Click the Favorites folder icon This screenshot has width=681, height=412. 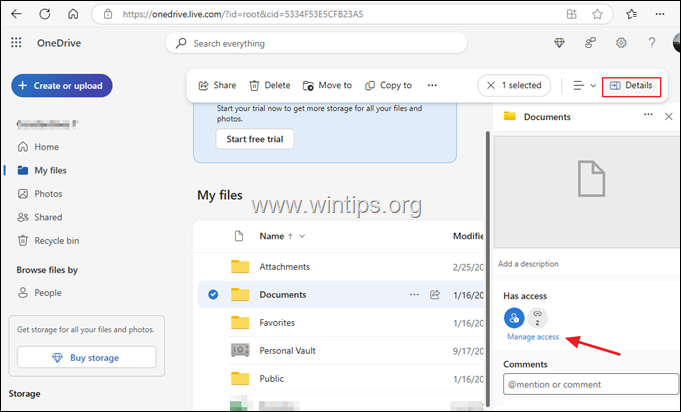coord(240,323)
